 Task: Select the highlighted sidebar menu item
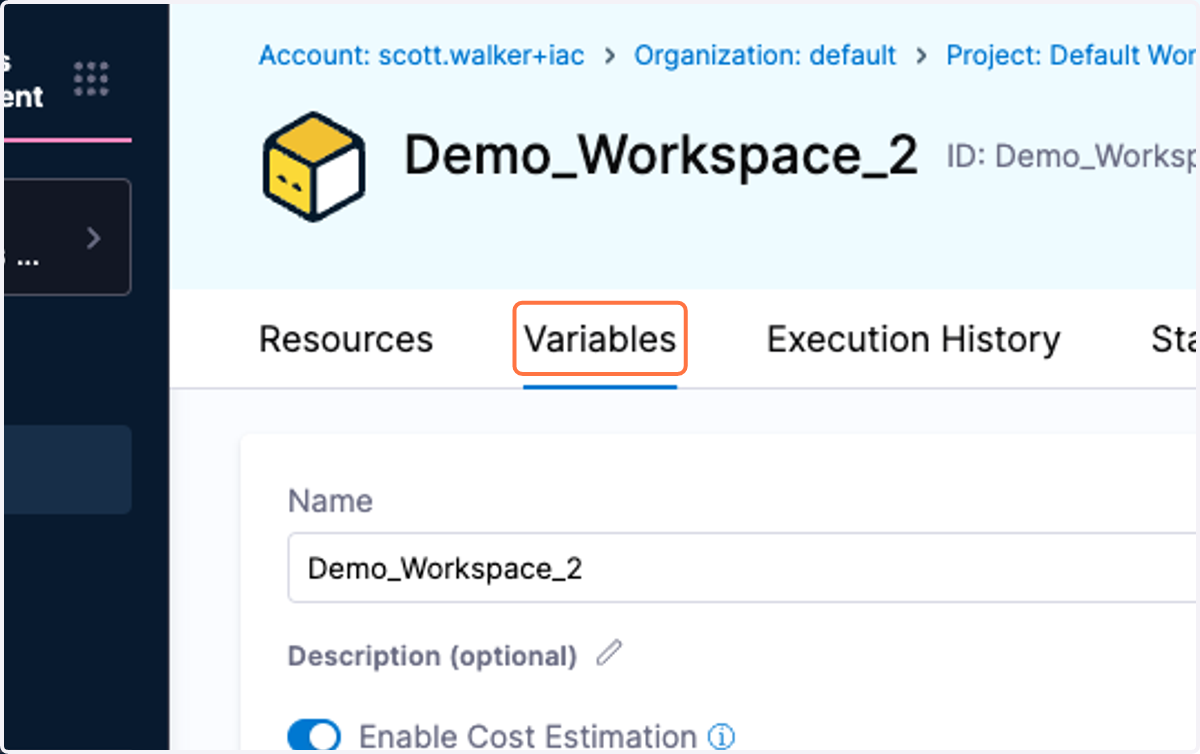[x=66, y=469]
